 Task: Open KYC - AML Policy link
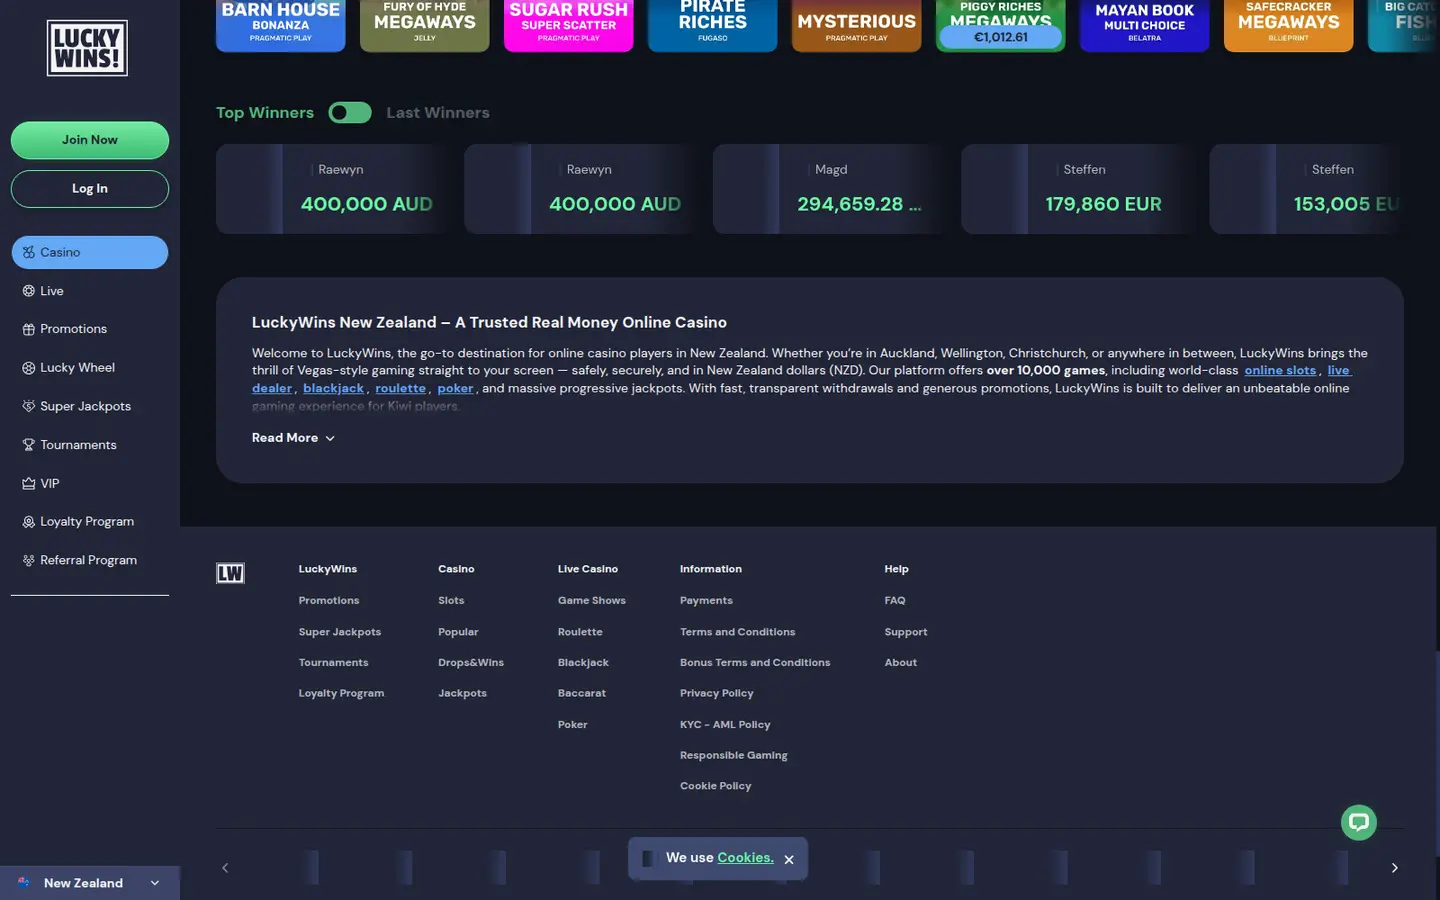[725, 725]
